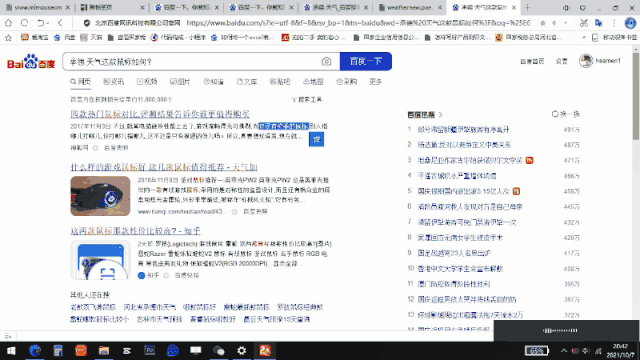
Task: Open second result about gaming mice recommendation
Action: 164,167
